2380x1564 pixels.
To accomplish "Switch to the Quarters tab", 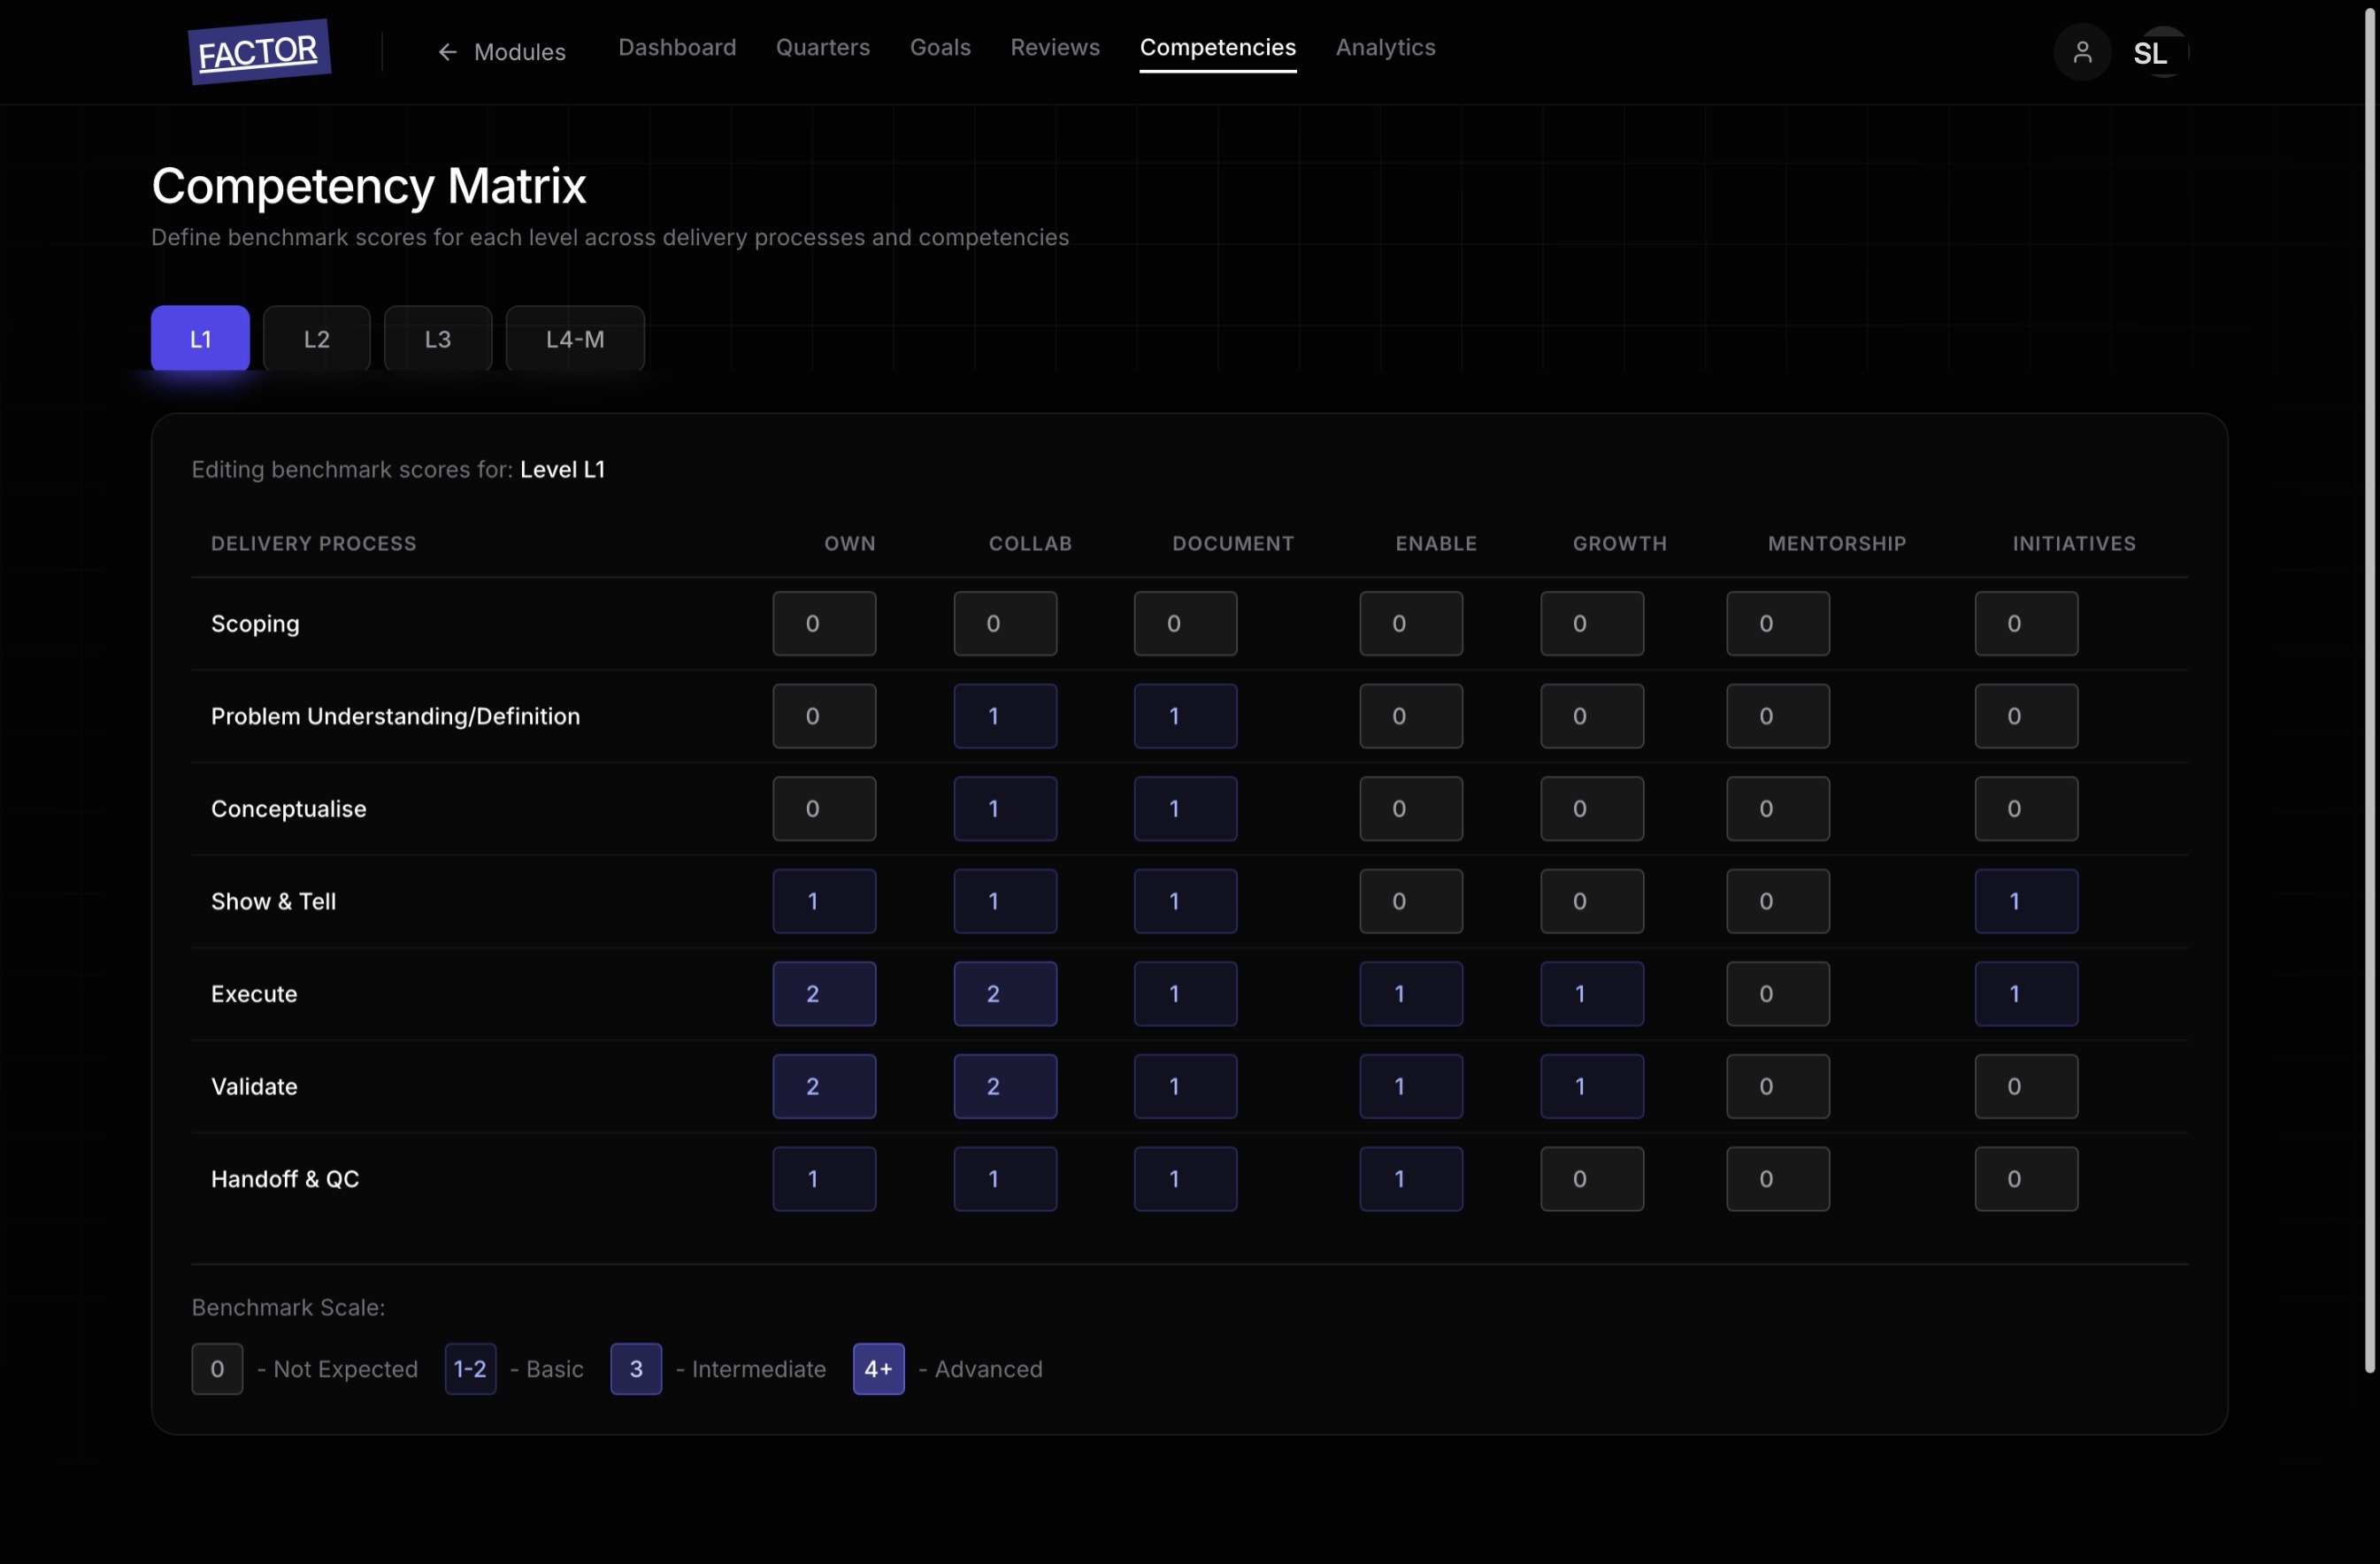I will tap(823, 47).
